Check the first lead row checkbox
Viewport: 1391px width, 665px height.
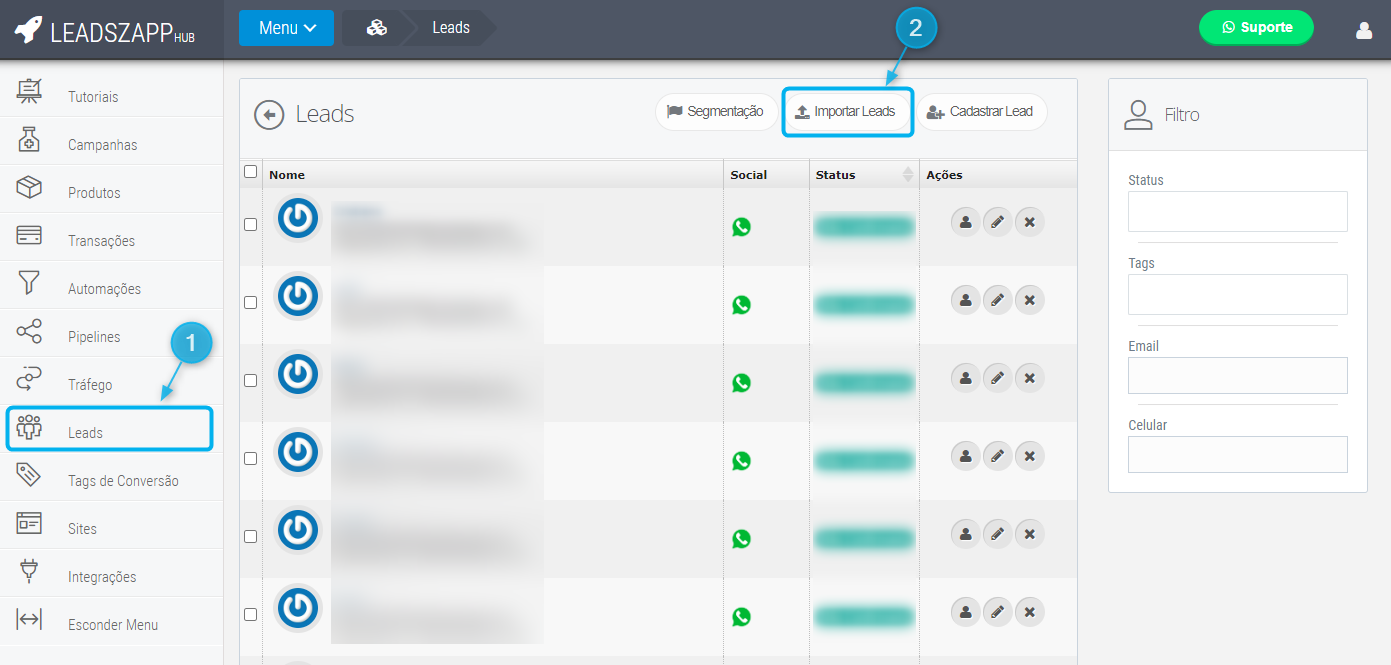pos(251,225)
